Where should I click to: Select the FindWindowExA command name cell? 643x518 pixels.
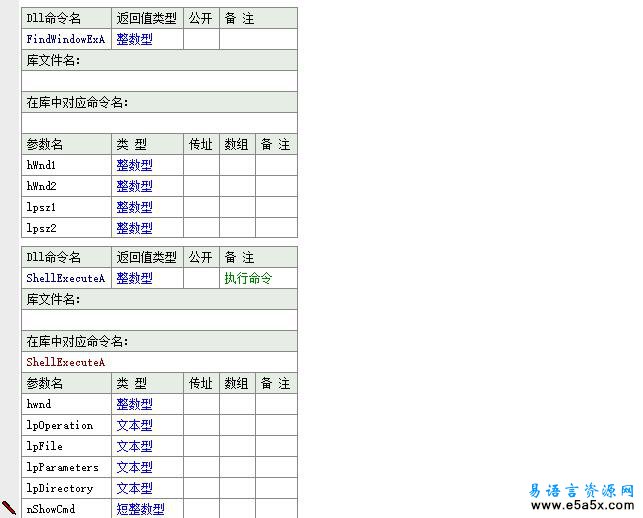pyautogui.click(x=66, y=39)
